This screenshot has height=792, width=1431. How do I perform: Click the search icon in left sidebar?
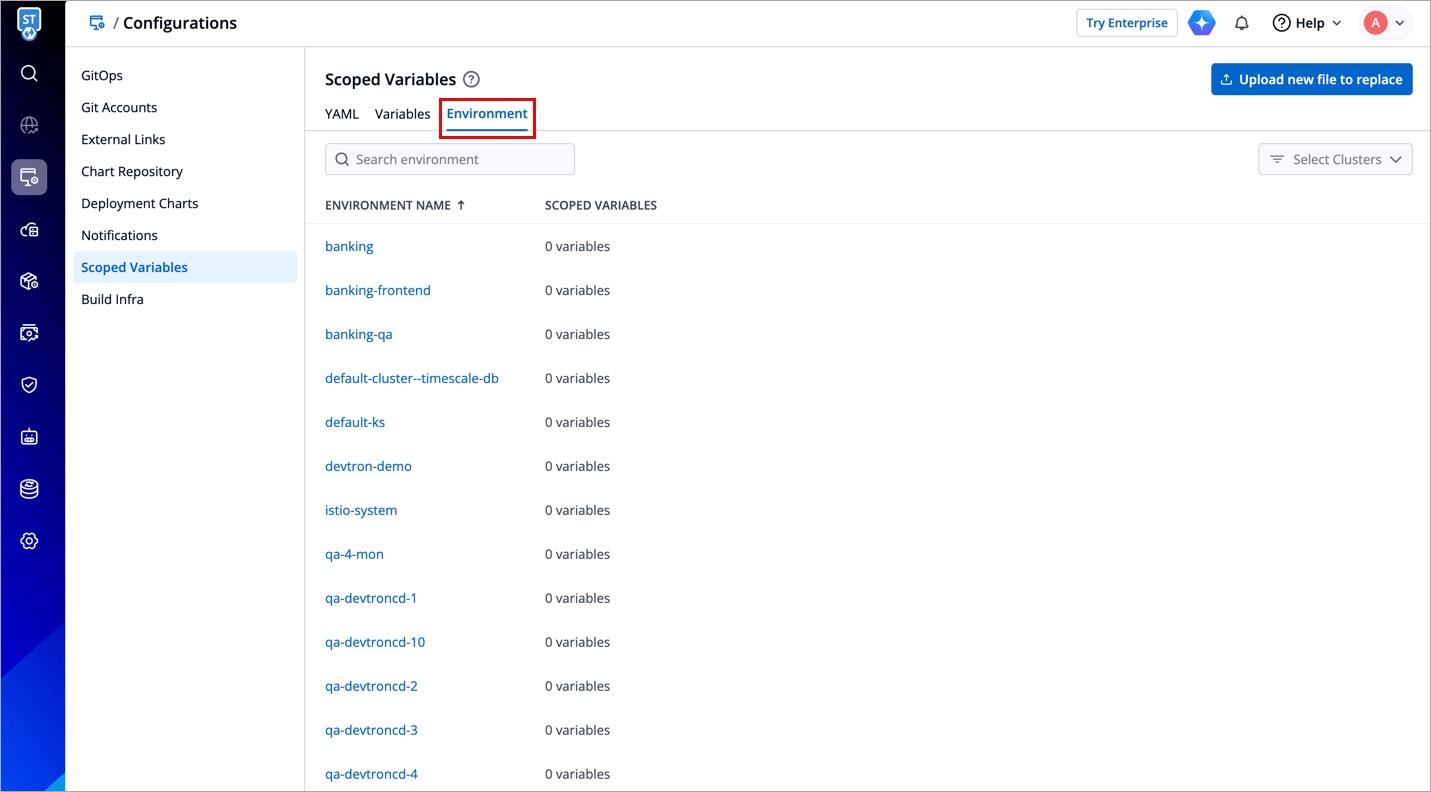29,73
